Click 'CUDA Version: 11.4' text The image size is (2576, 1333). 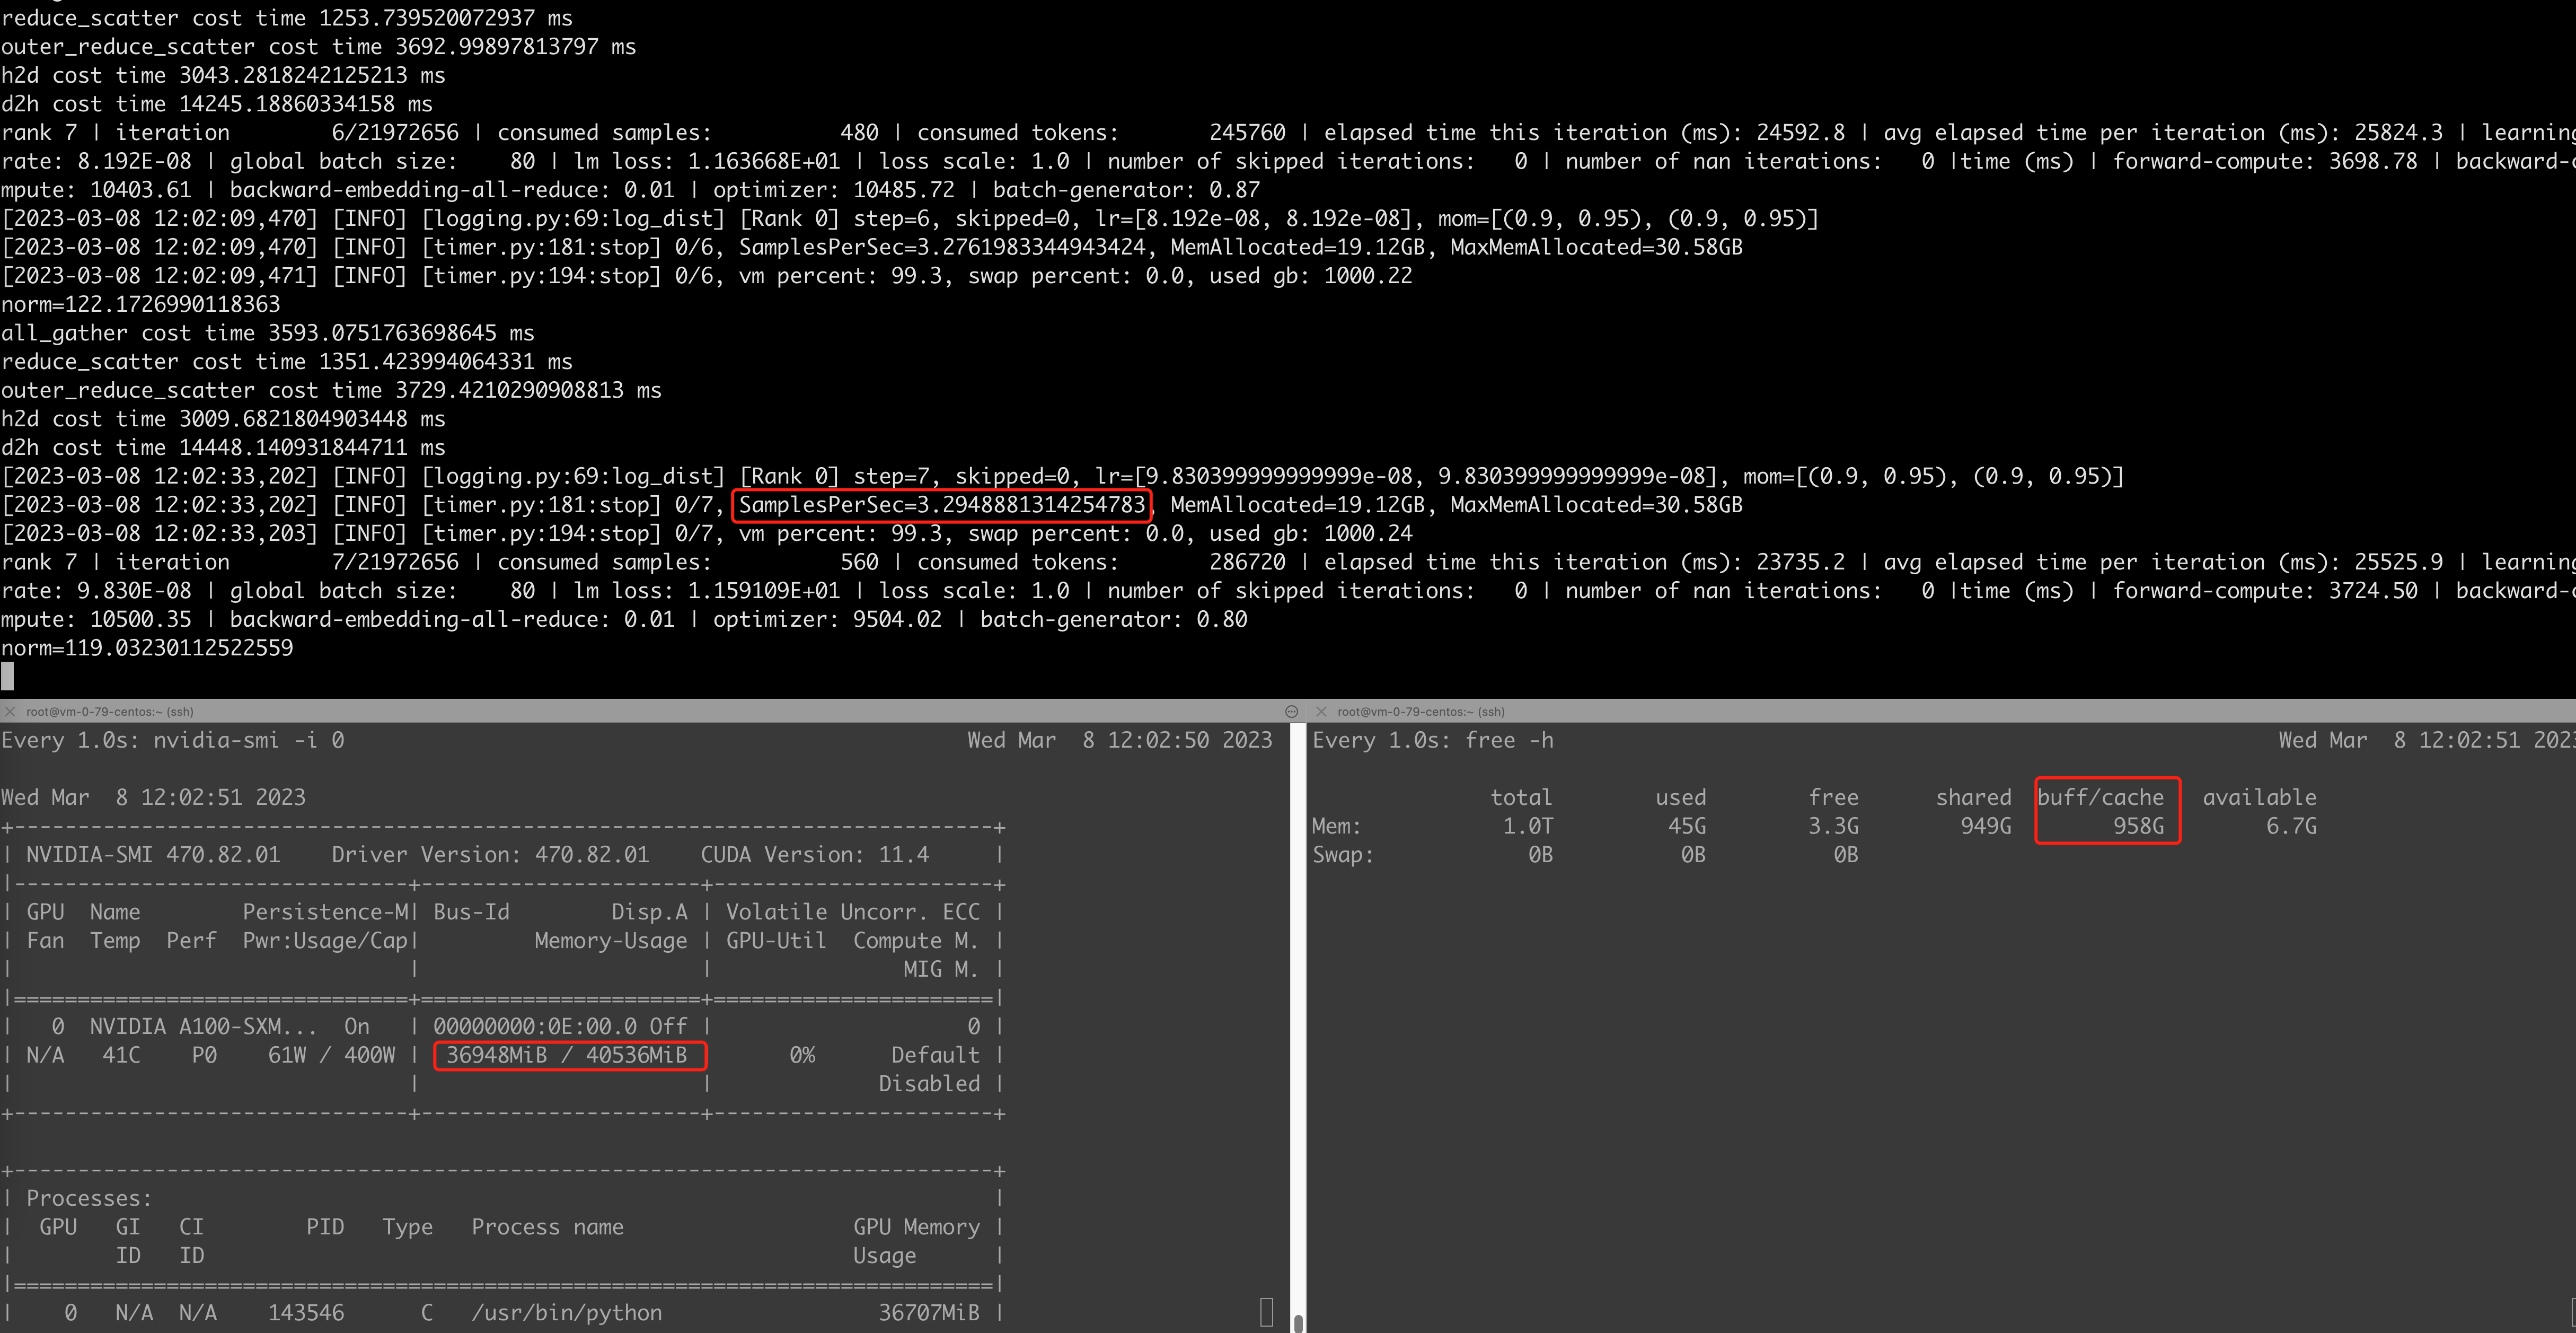[815, 855]
